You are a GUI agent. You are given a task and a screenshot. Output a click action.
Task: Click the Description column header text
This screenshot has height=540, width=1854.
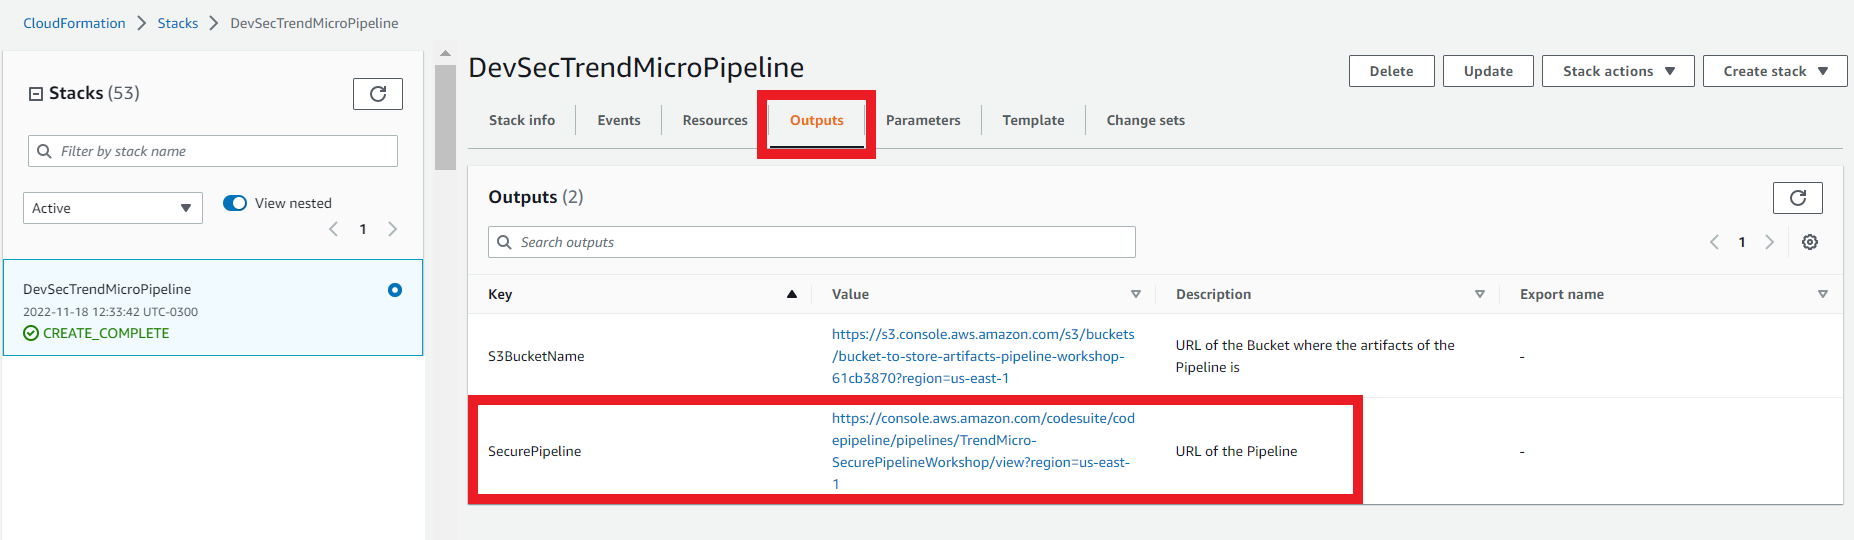pyautogui.click(x=1213, y=294)
